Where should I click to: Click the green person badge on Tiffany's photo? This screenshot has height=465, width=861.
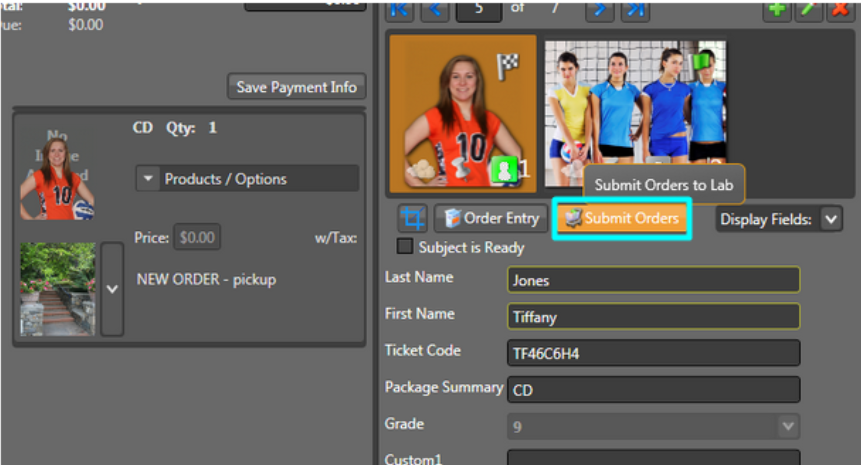(504, 169)
